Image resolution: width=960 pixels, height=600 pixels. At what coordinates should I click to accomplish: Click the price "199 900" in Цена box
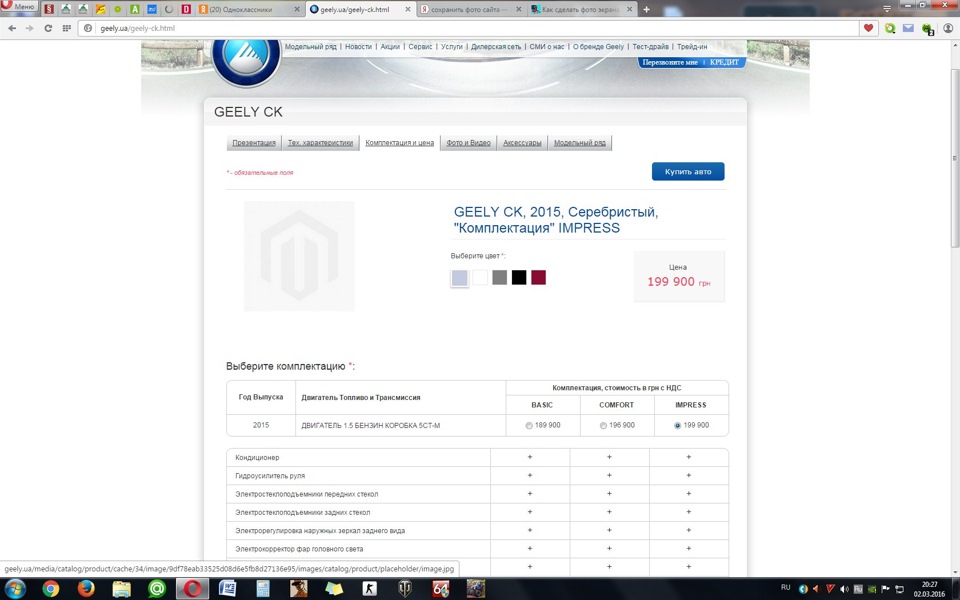point(671,282)
